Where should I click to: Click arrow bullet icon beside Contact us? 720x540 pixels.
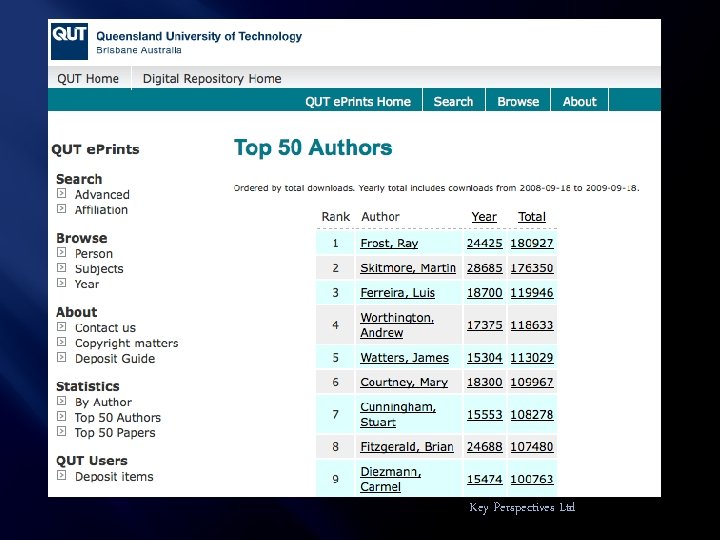pyautogui.click(x=62, y=326)
